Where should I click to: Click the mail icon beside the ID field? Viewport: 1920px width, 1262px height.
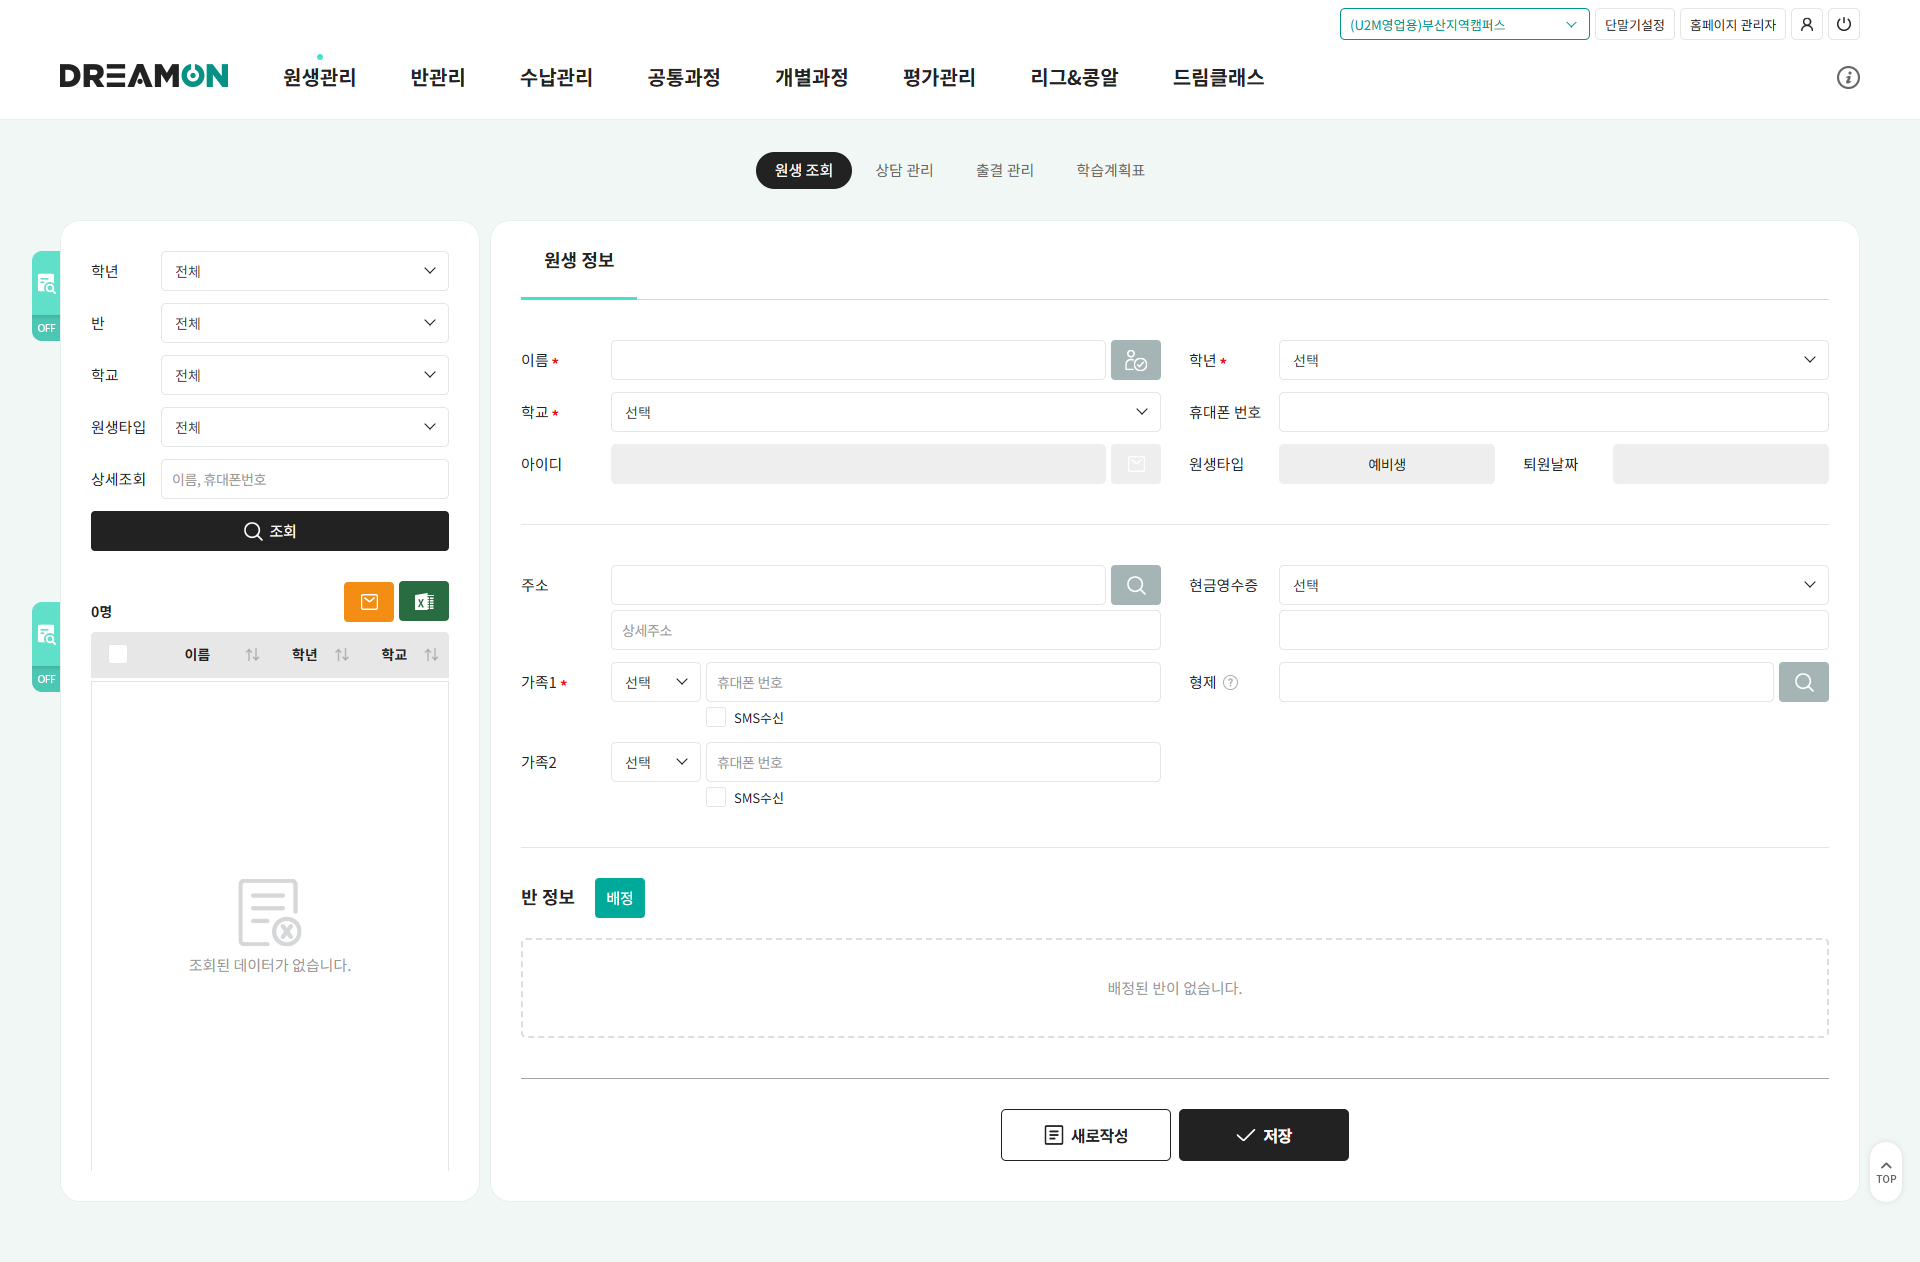tap(1136, 464)
